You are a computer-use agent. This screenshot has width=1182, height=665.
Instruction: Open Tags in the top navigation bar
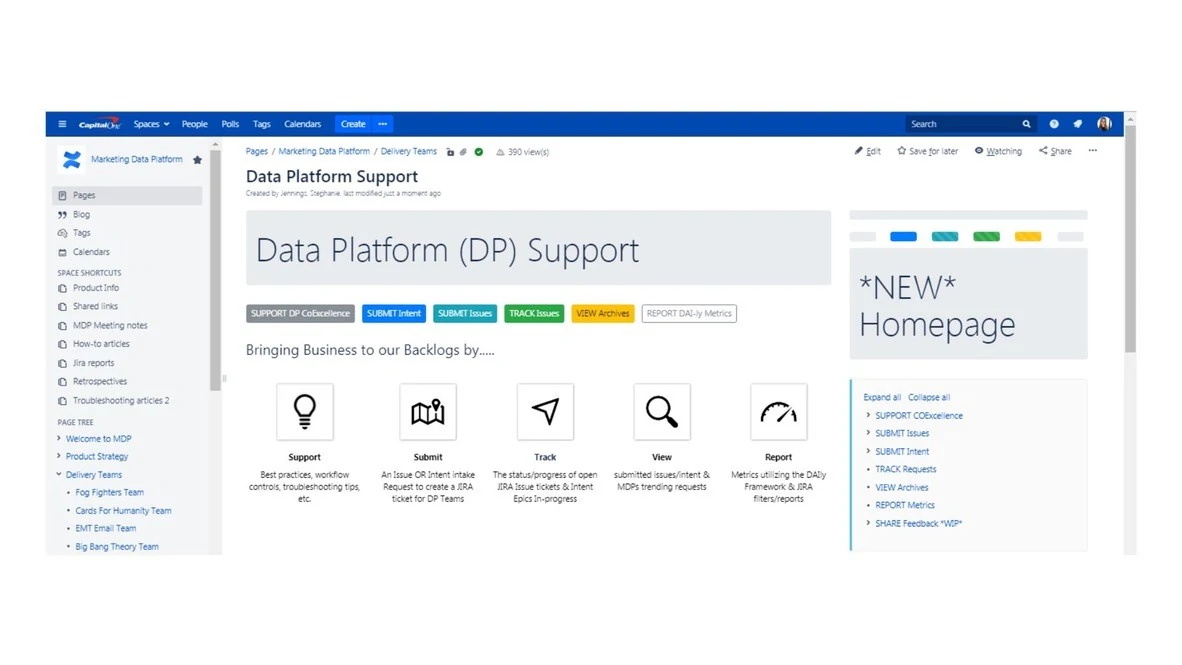pos(262,124)
